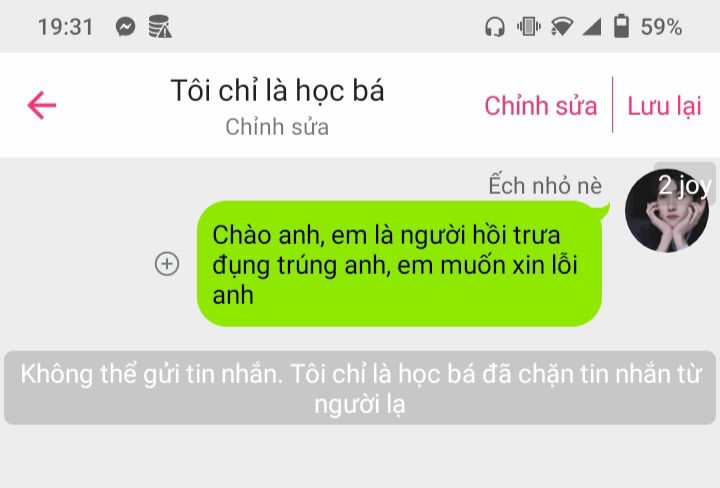
Task: Tap the green message bubble
Action: (399, 264)
